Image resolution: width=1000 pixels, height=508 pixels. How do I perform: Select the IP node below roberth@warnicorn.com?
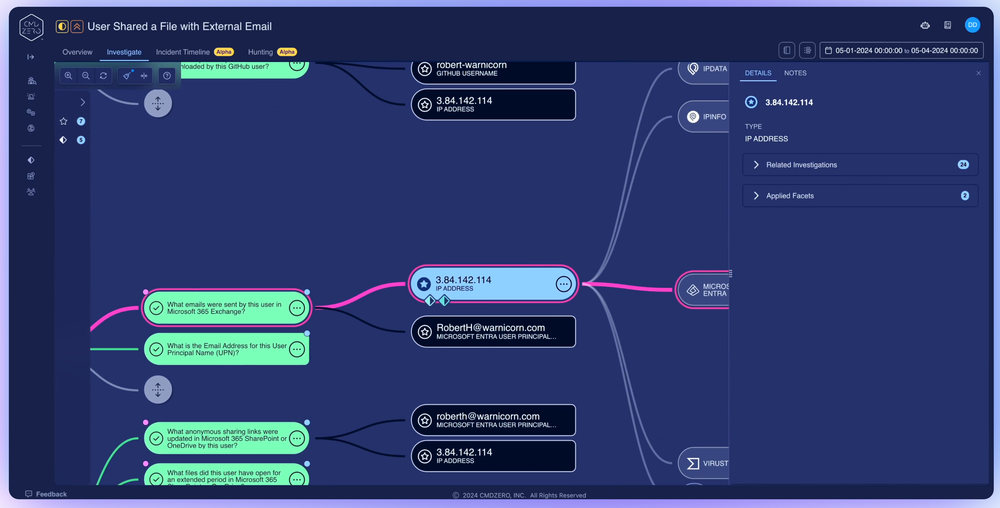tap(493, 456)
